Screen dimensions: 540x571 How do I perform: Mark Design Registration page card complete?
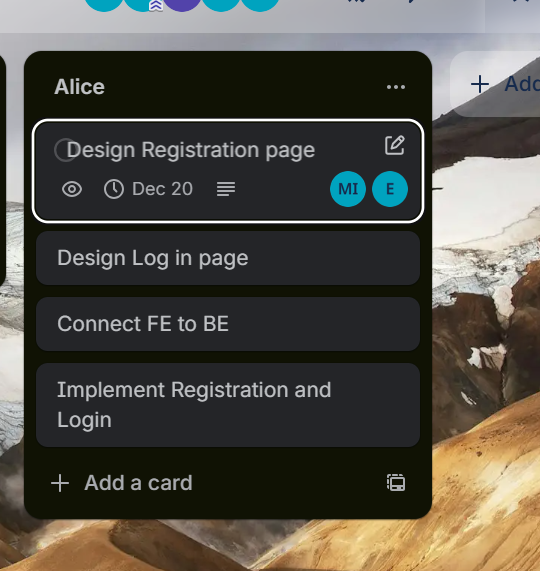65,150
